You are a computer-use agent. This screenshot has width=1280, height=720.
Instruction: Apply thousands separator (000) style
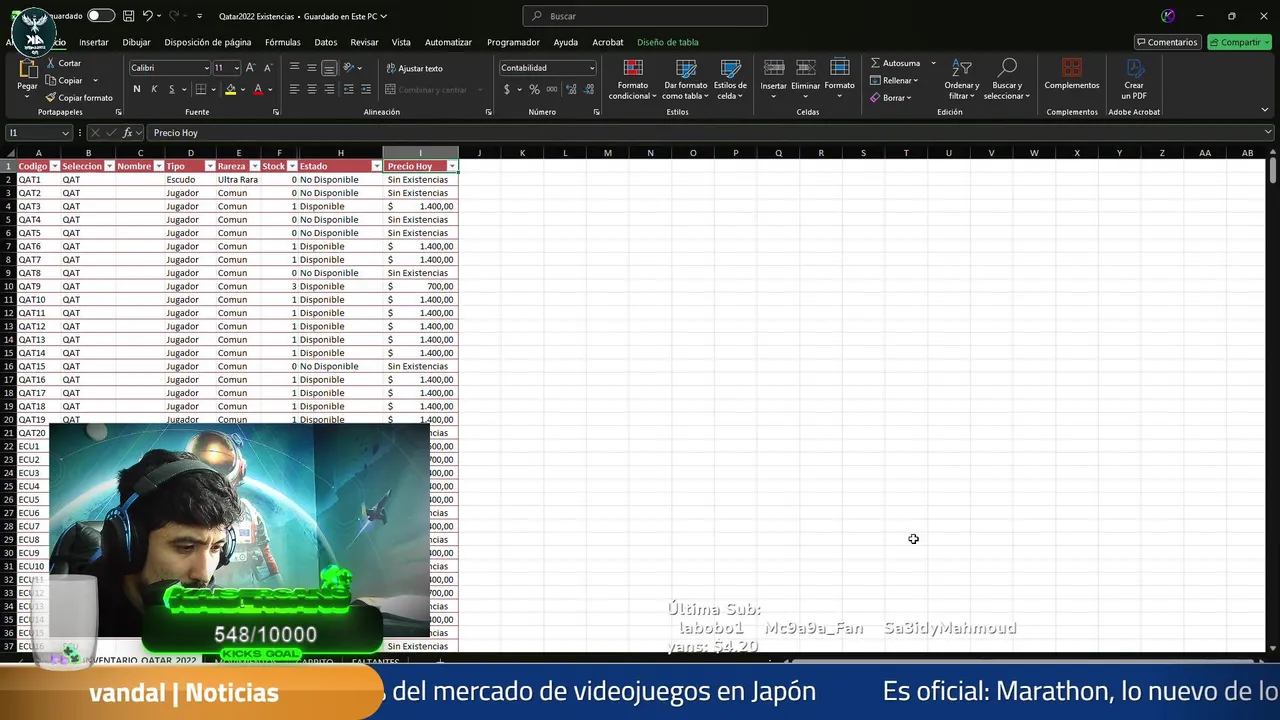click(552, 89)
